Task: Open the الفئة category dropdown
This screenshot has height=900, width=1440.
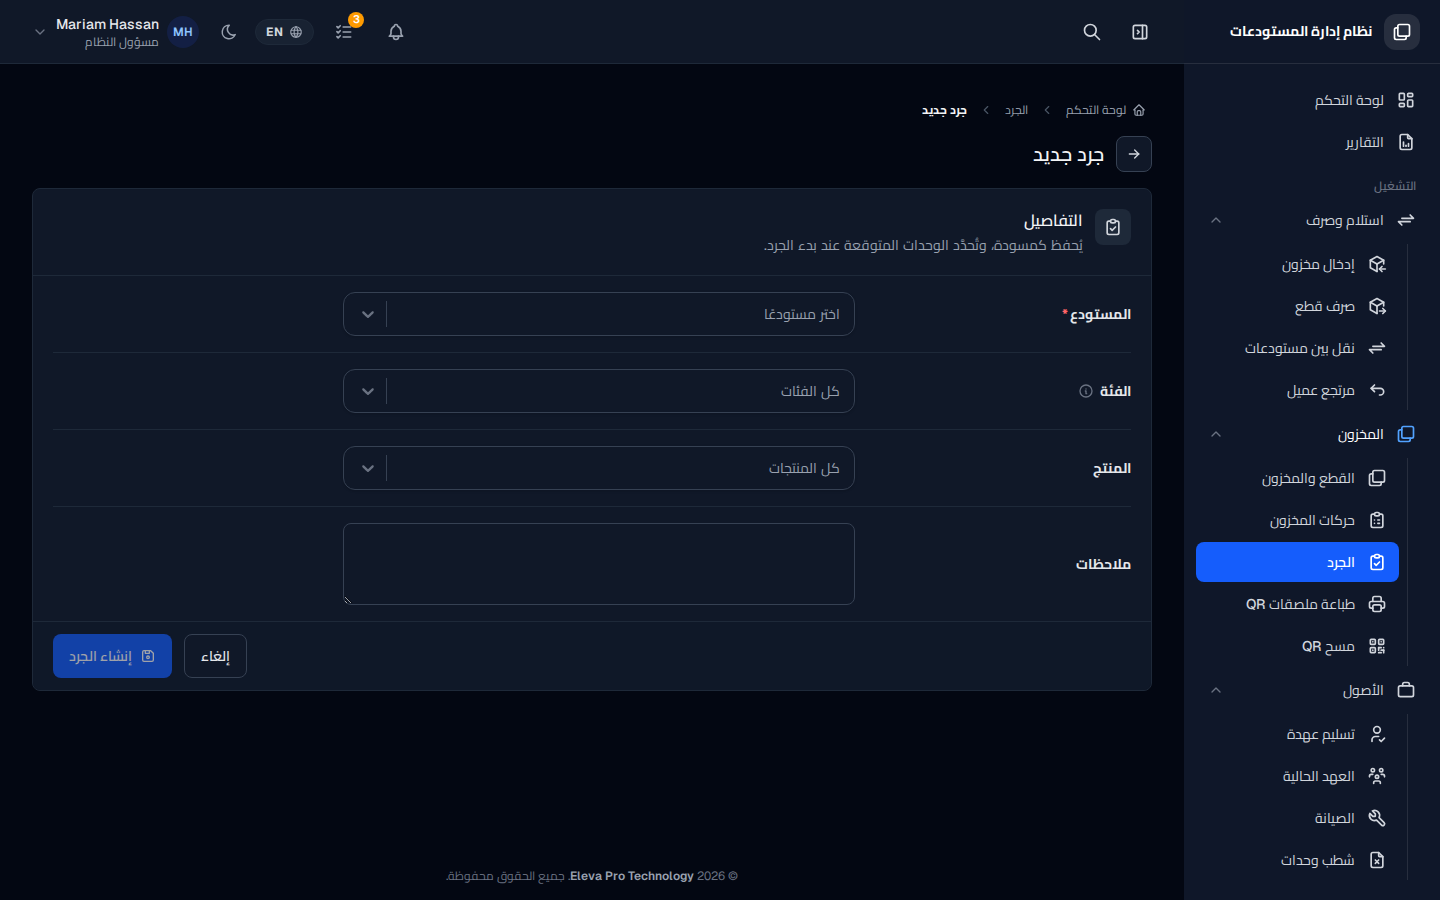Action: 599,391
